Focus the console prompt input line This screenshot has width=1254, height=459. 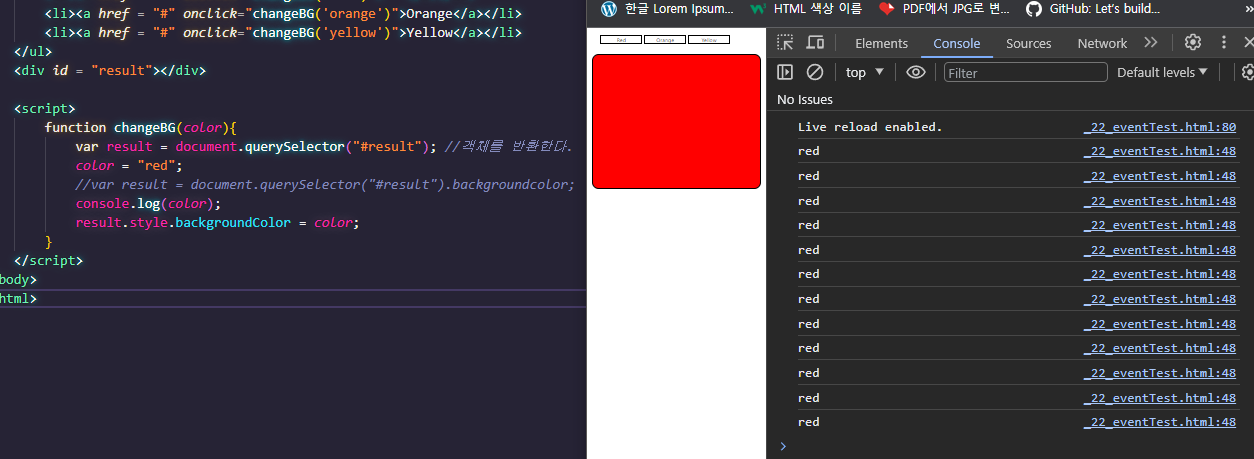click(x=1015, y=446)
